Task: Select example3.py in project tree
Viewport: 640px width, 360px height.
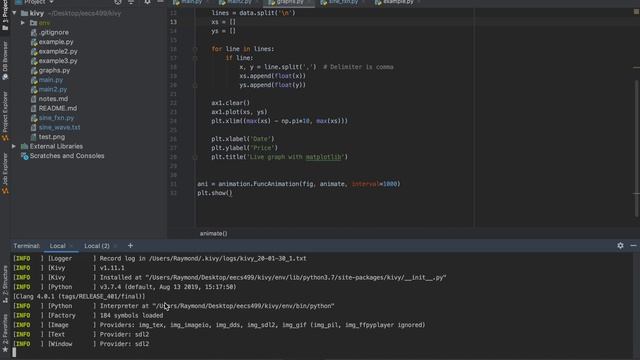Action: pos(58,61)
